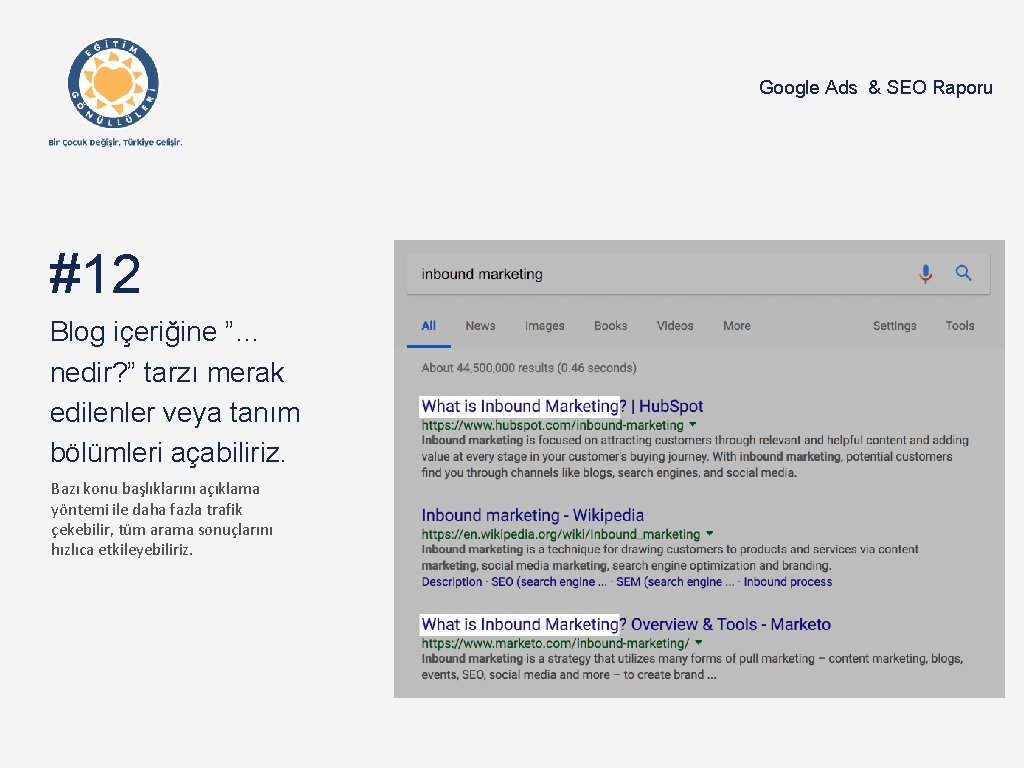The image size is (1024, 768).
Task: Click the inbound marketing search field
Action: pyautogui.click(x=698, y=274)
